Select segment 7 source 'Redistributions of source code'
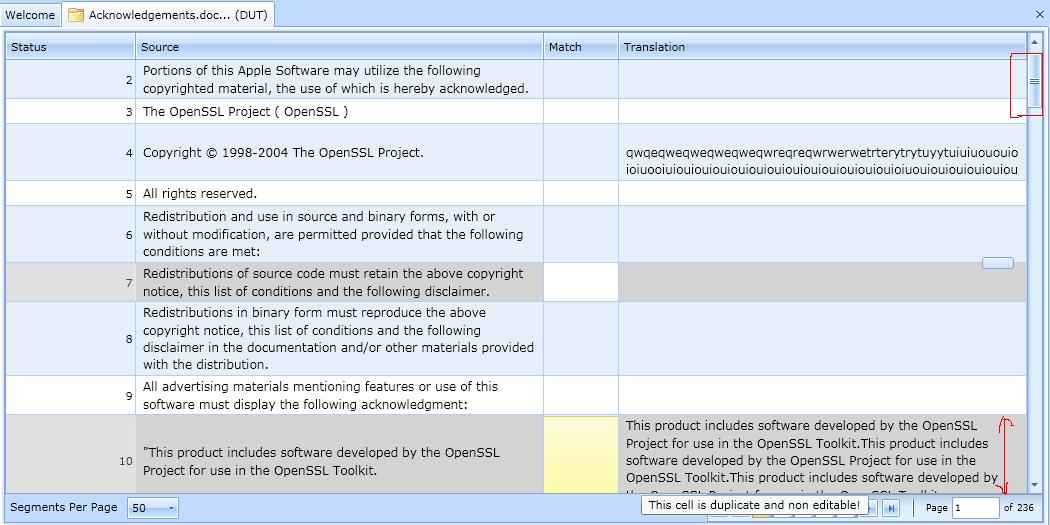 tap(340, 283)
